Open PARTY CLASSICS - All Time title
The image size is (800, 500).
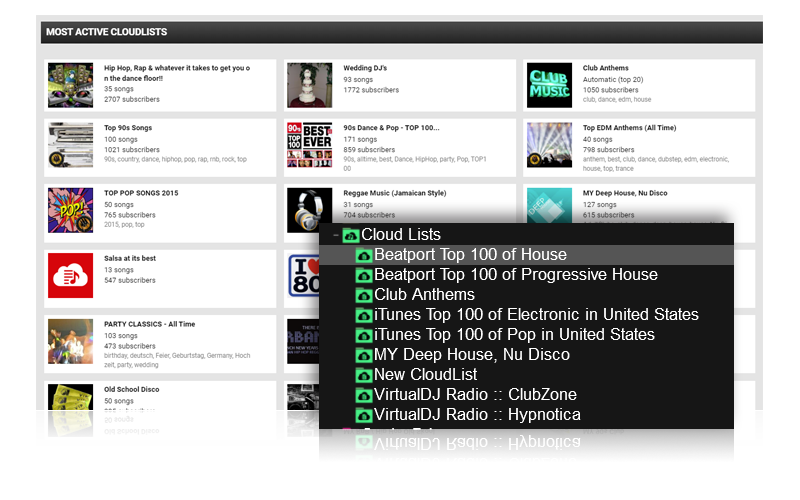[149, 324]
